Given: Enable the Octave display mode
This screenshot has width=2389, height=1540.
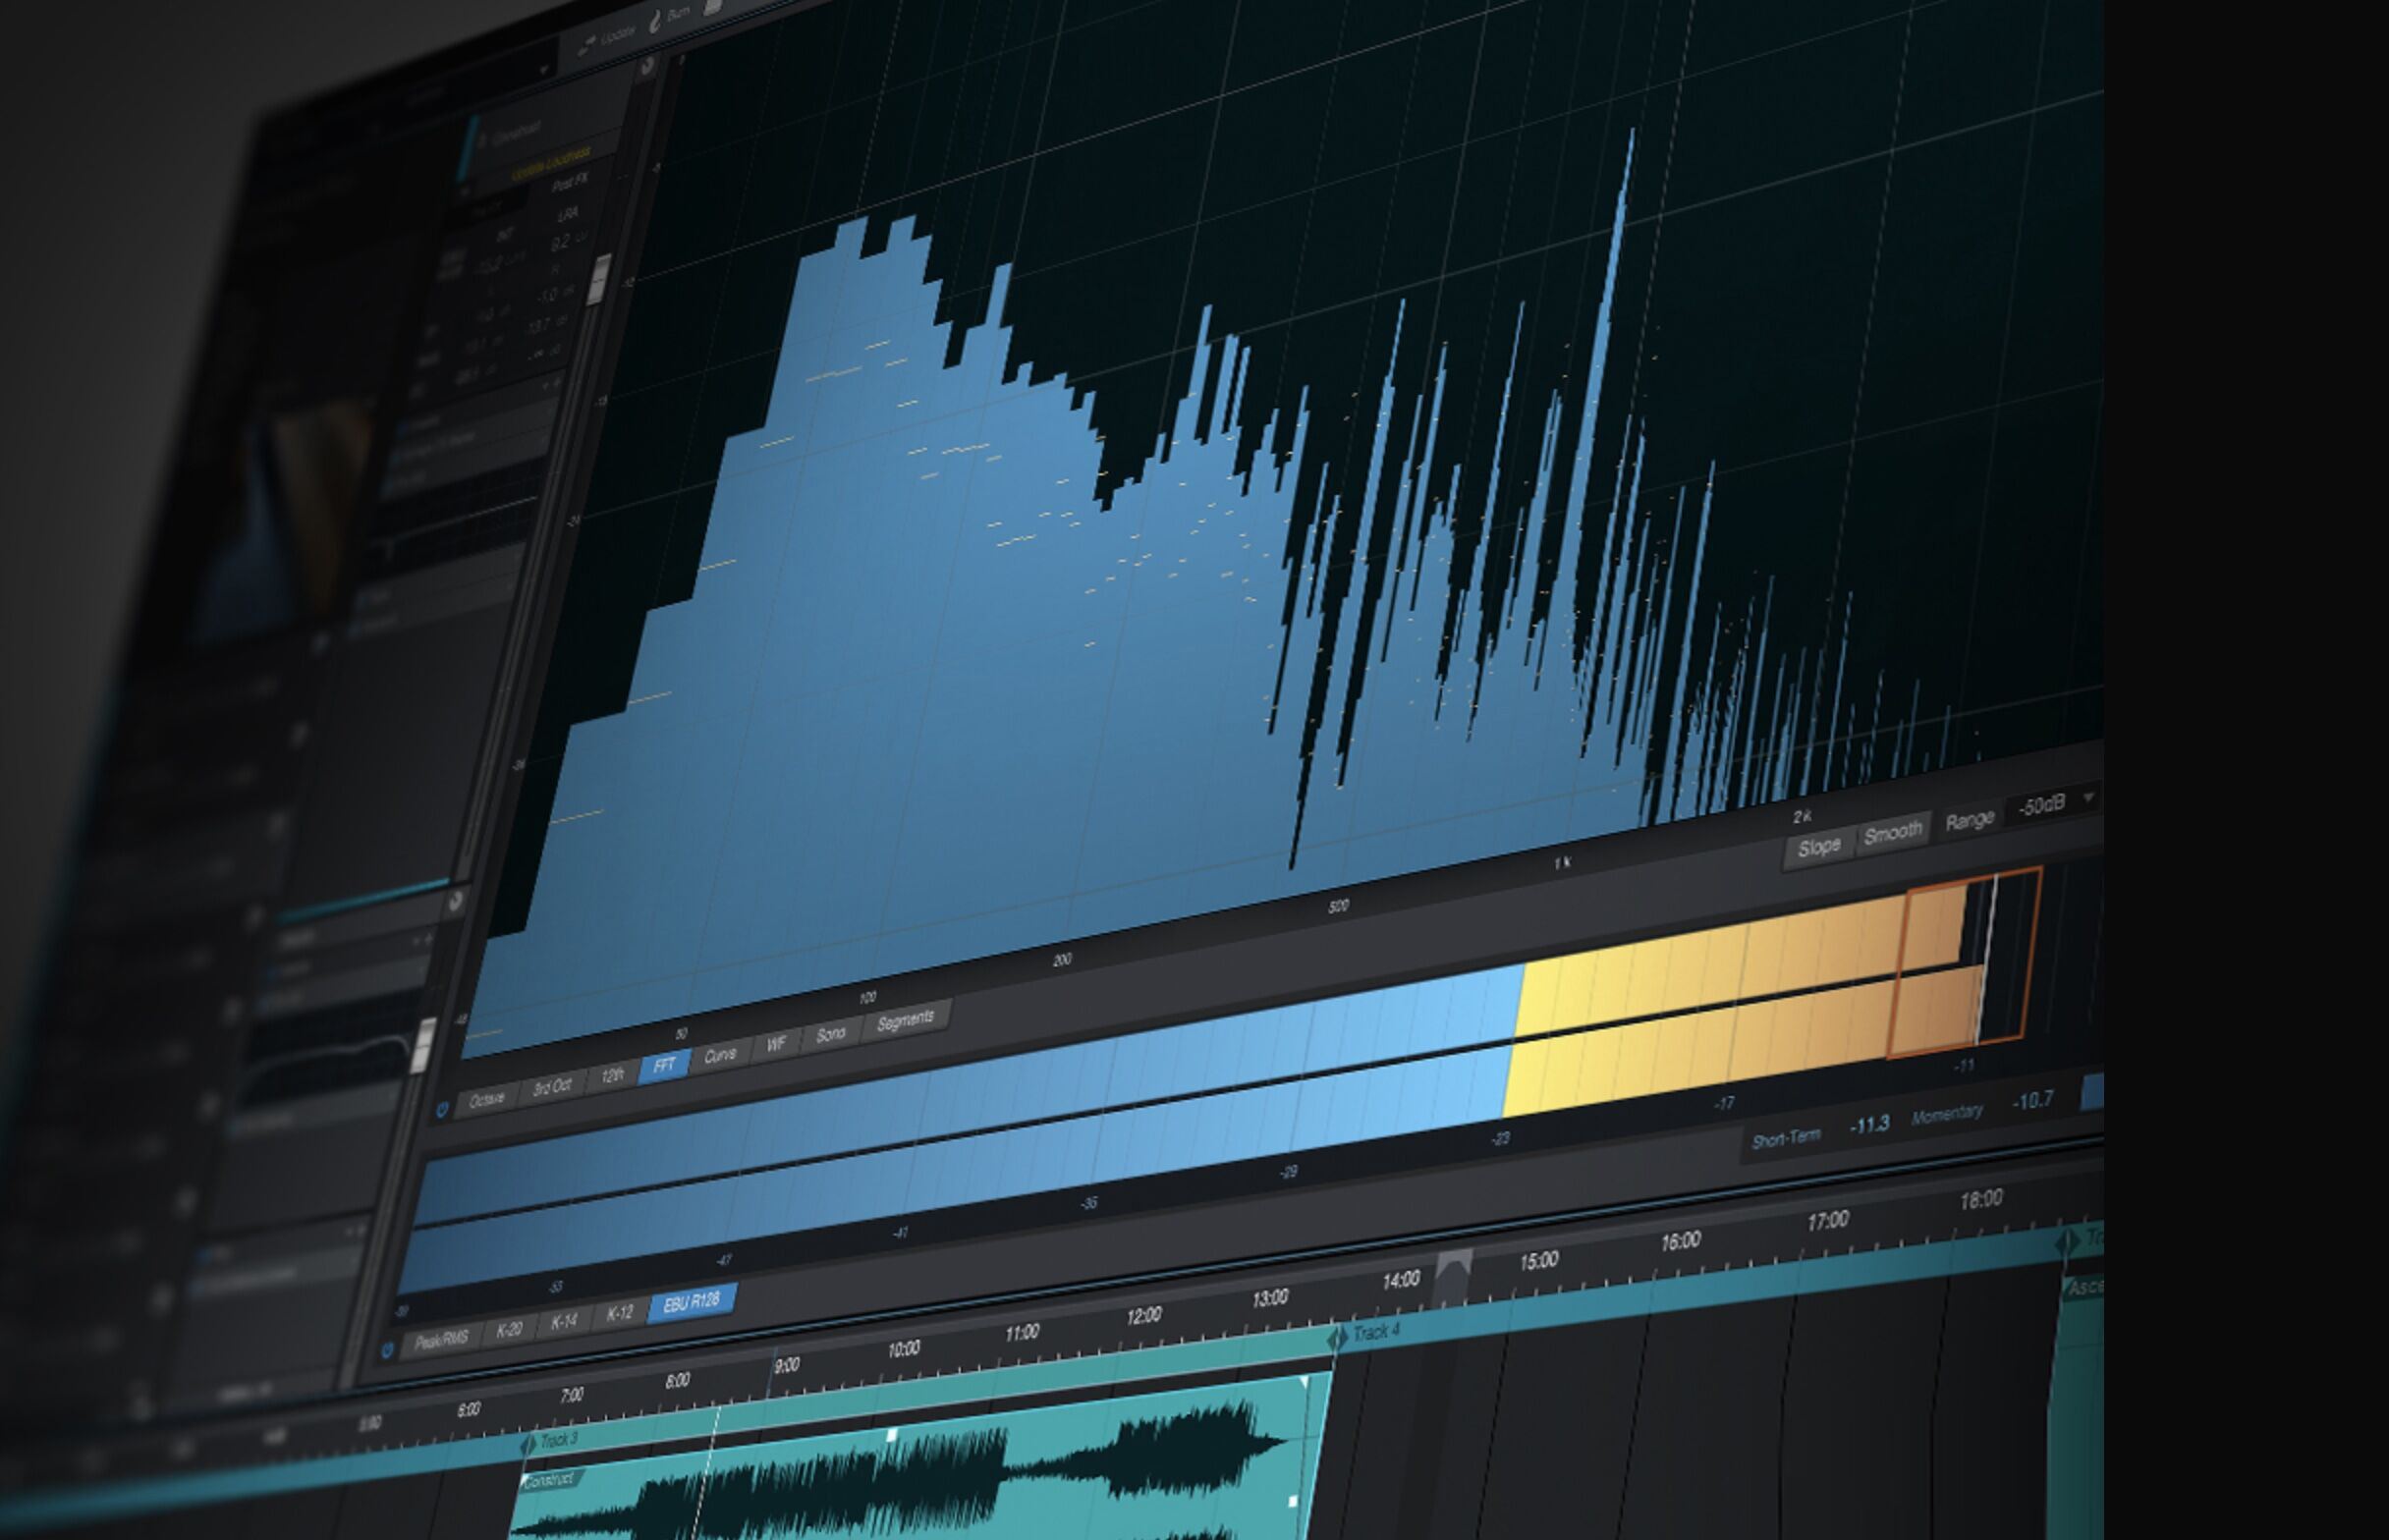Looking at the screenshot, I should coord(487,1096).
